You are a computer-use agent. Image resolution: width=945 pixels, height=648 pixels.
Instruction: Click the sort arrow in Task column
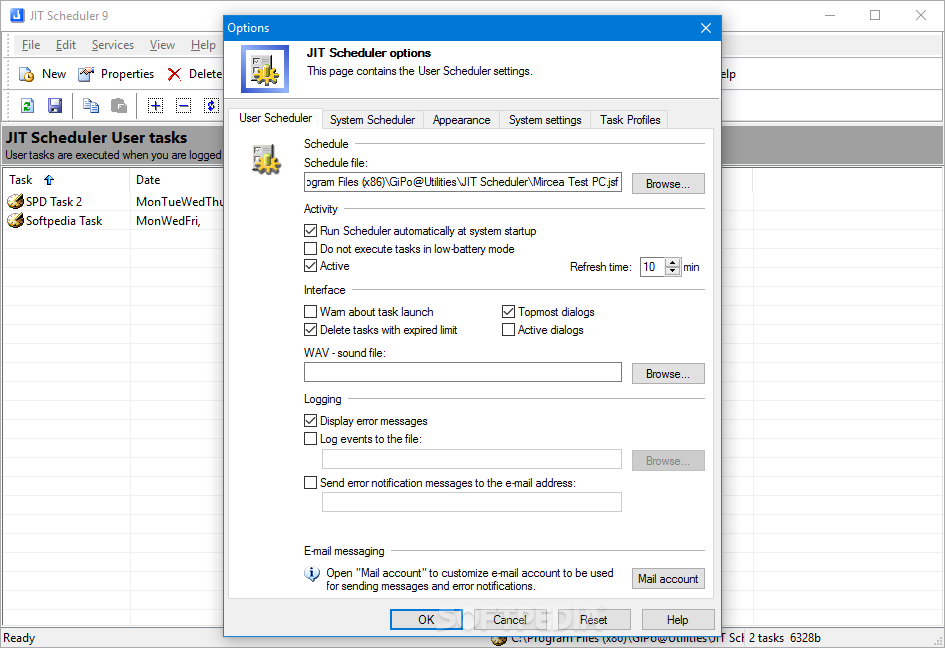pos(49,180)
